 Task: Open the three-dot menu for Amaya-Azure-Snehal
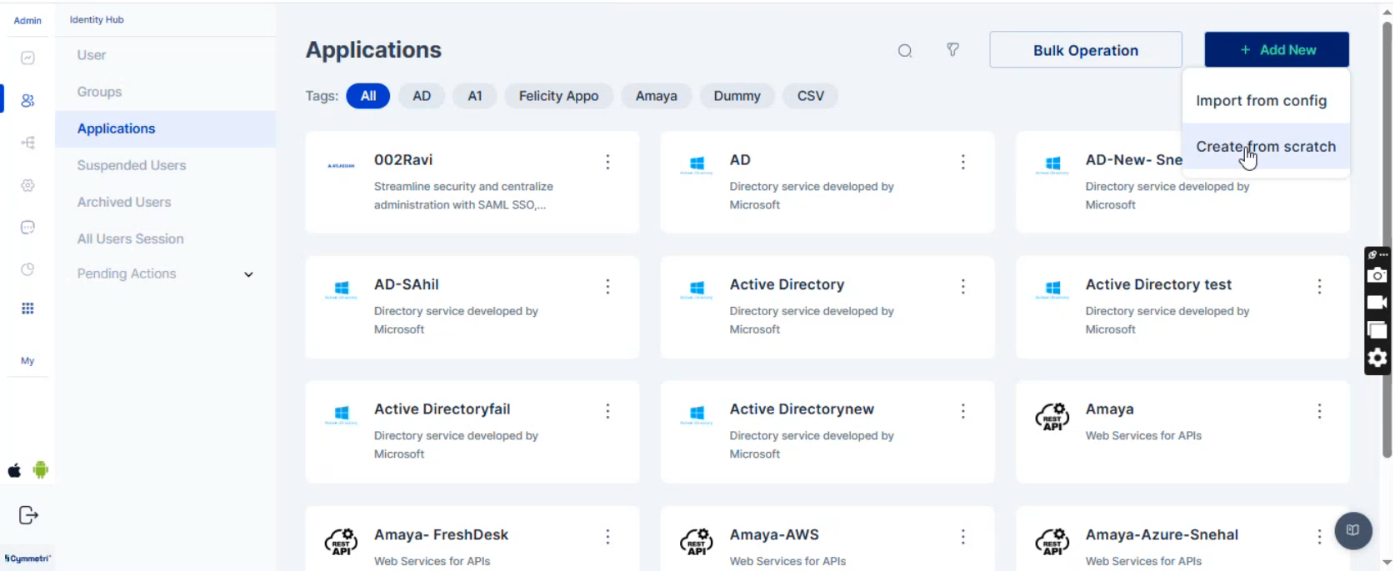click(x=1320, y=537)
